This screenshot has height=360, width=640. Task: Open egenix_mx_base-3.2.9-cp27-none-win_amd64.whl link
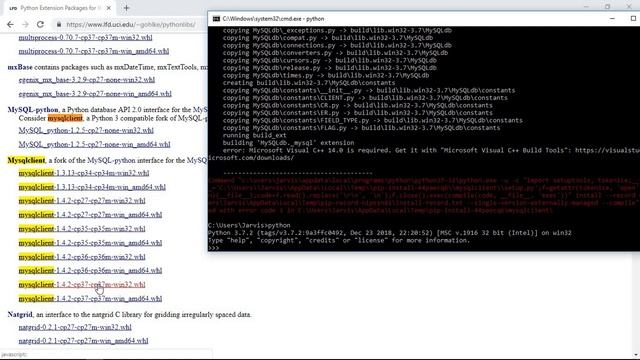[x=95, y=93]
